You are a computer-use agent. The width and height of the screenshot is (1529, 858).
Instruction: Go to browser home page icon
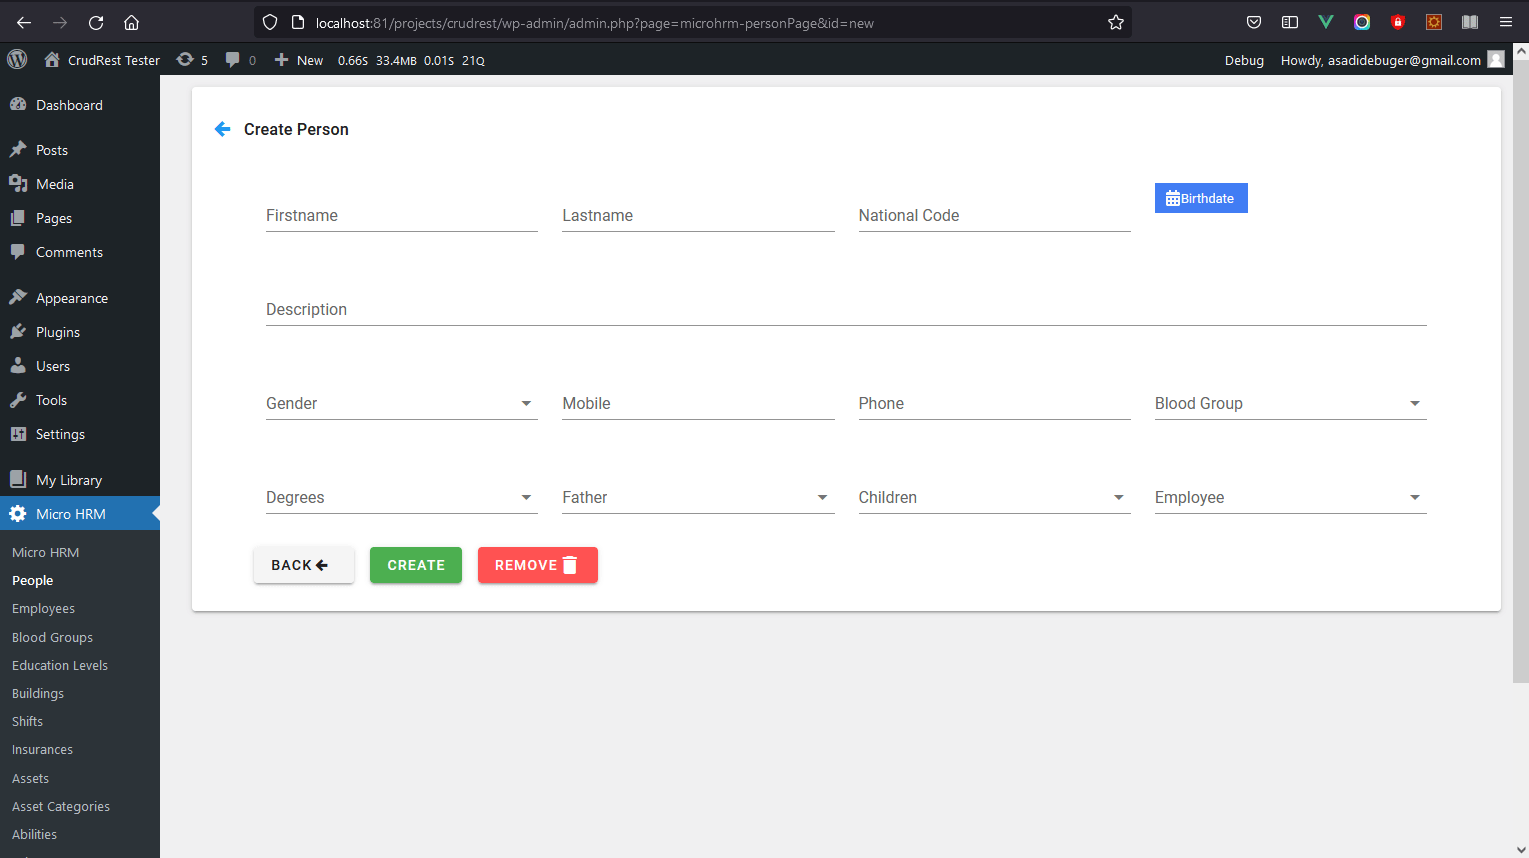[131, 22]
